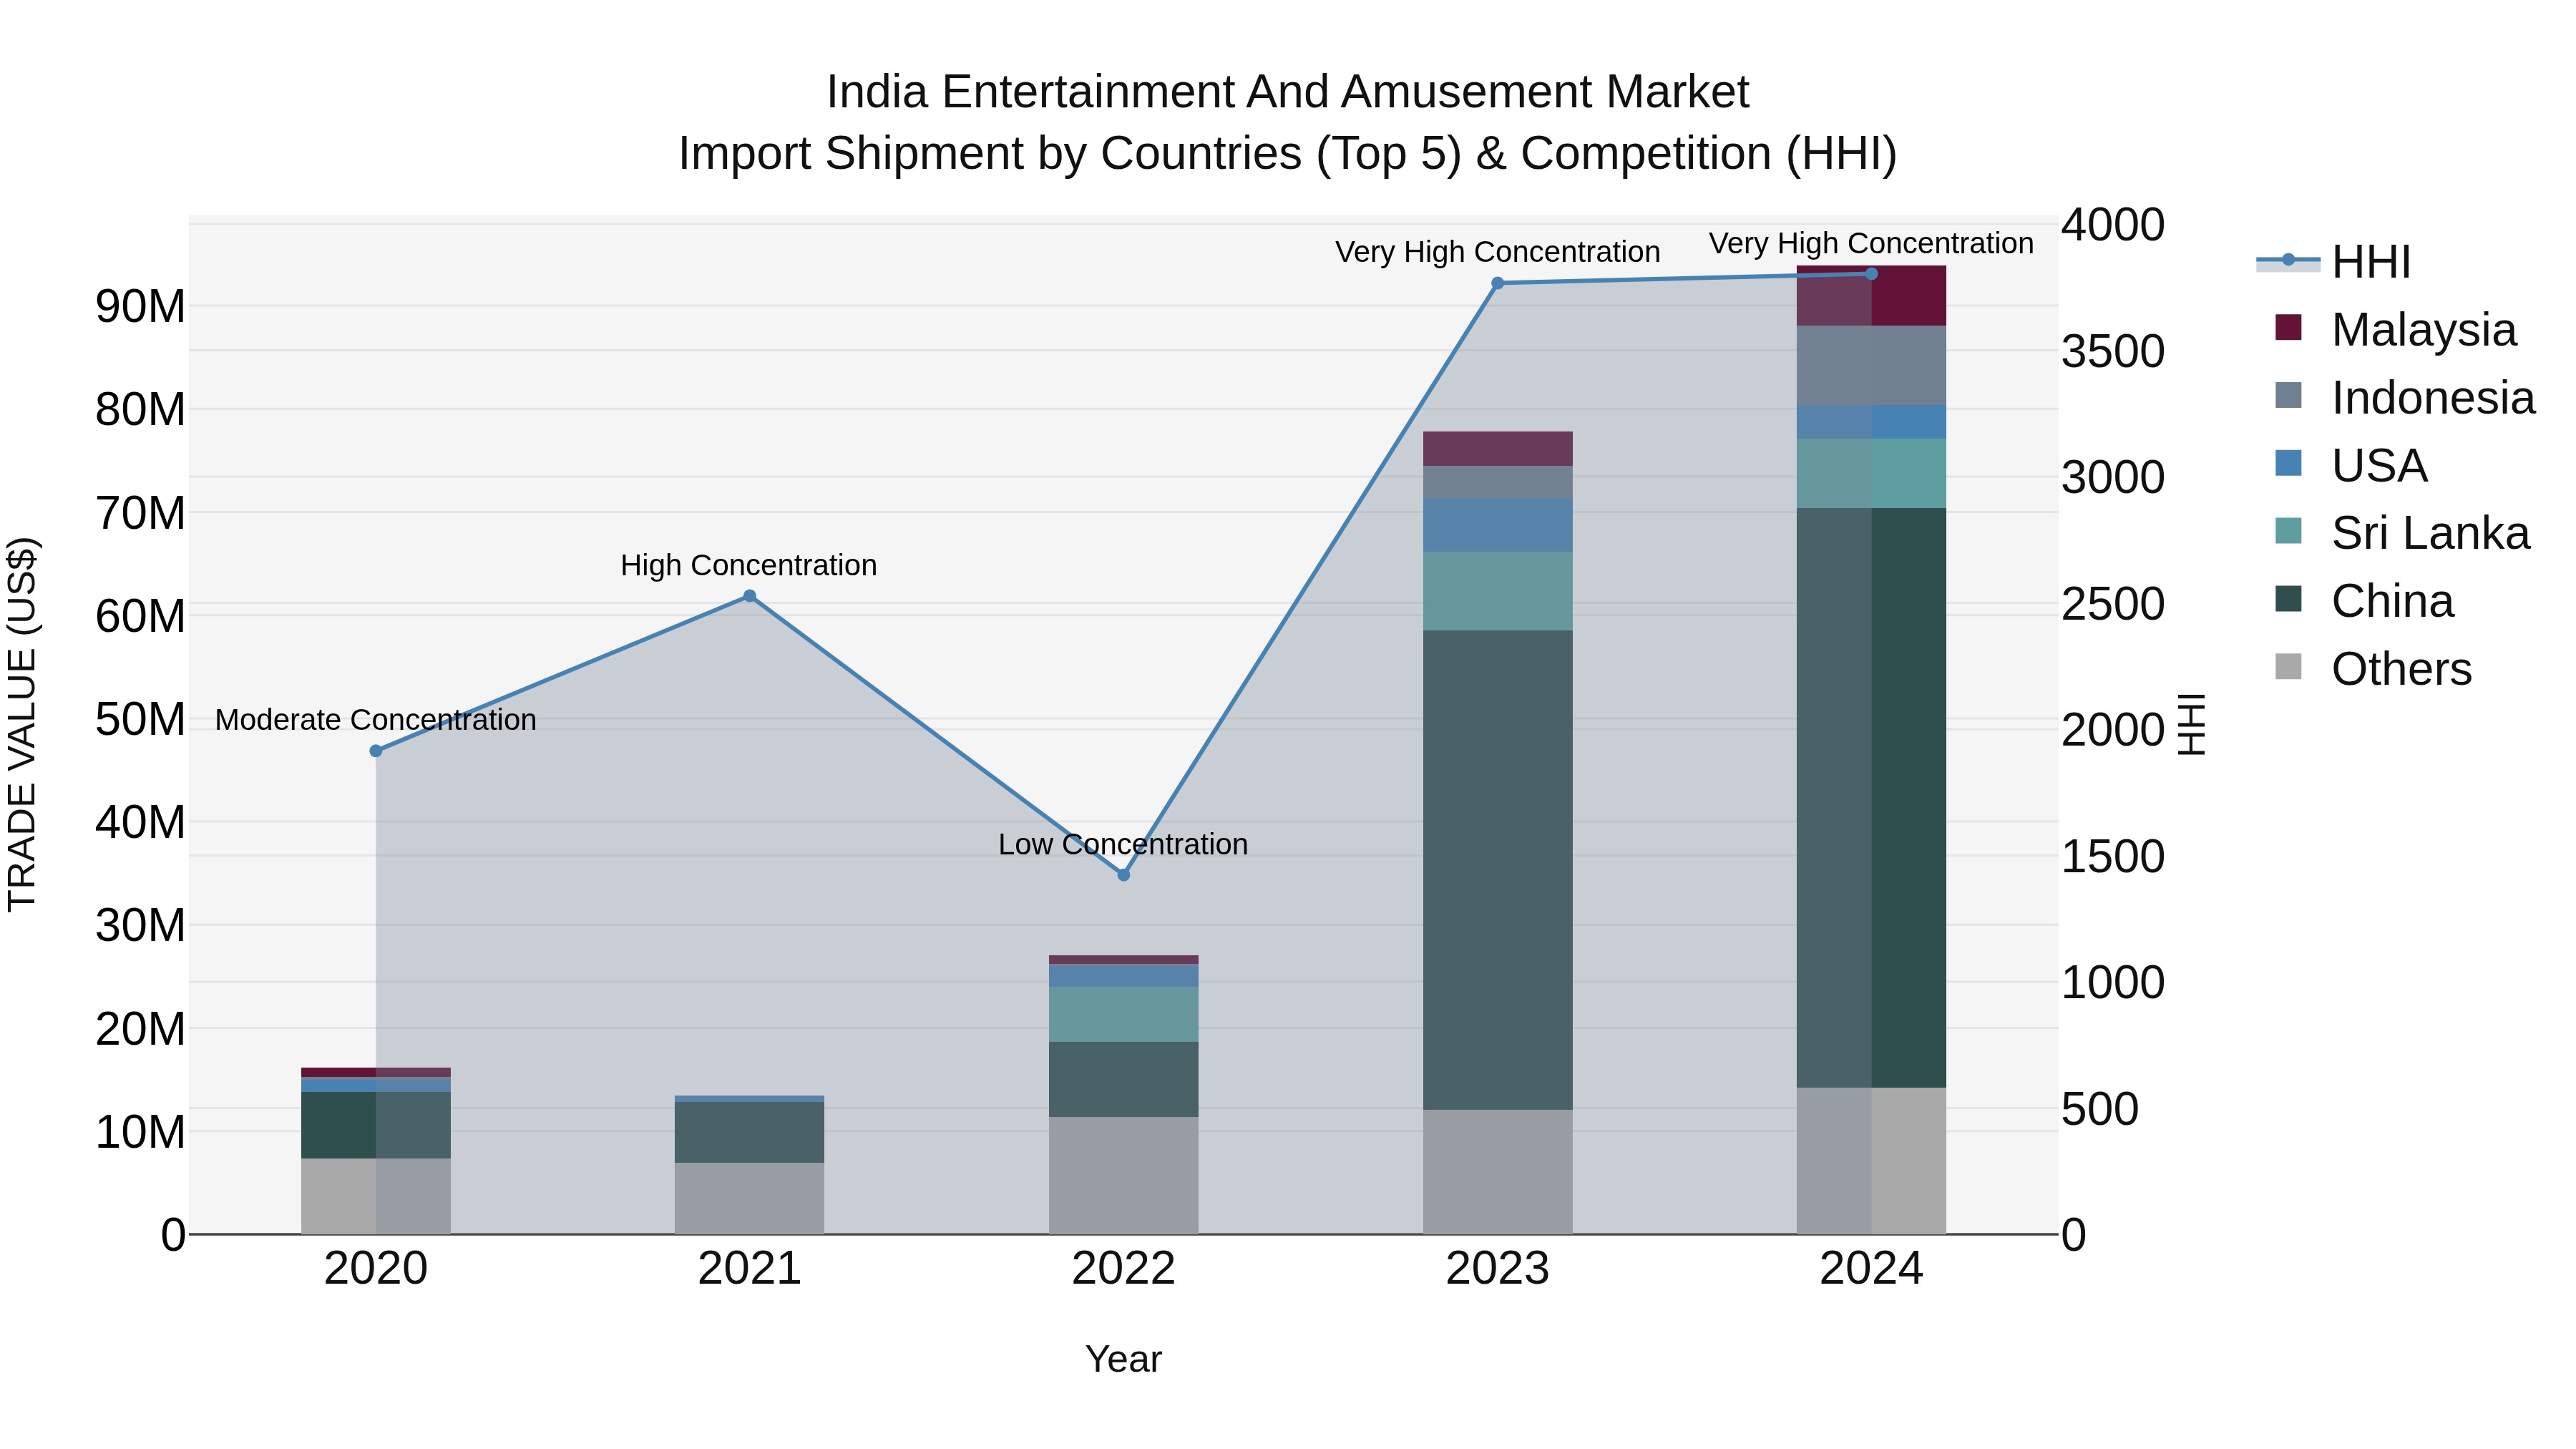Click the 2021 x-axis label
Screen dimensions: 2576x1449
(x=750, y=1269)
